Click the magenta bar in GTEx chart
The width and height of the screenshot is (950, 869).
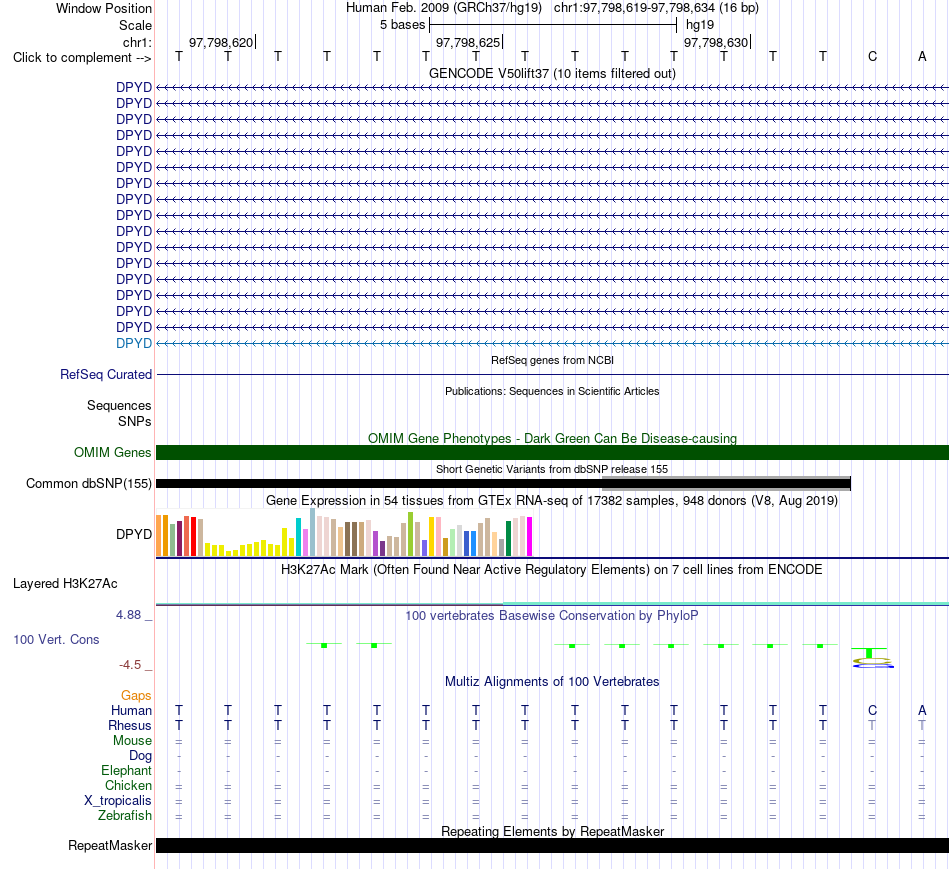click(x=529, y=536)
